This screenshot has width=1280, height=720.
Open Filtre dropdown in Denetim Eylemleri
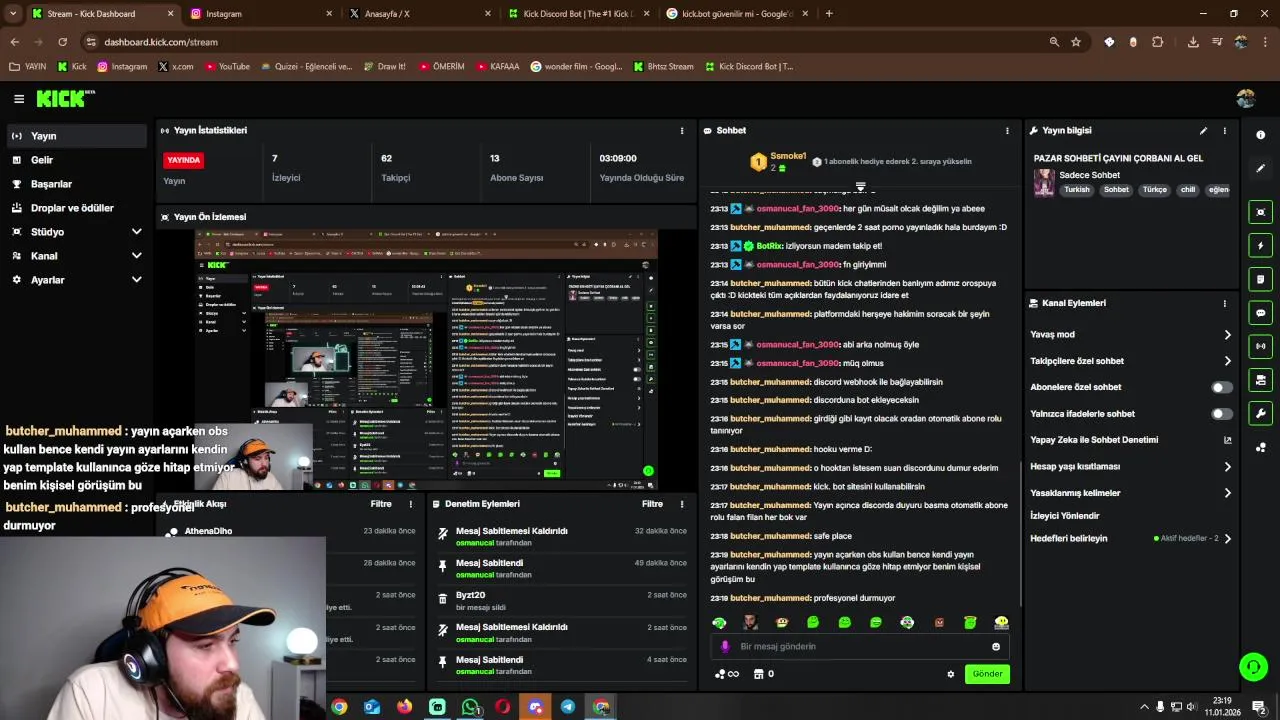[x=652, y=504]
